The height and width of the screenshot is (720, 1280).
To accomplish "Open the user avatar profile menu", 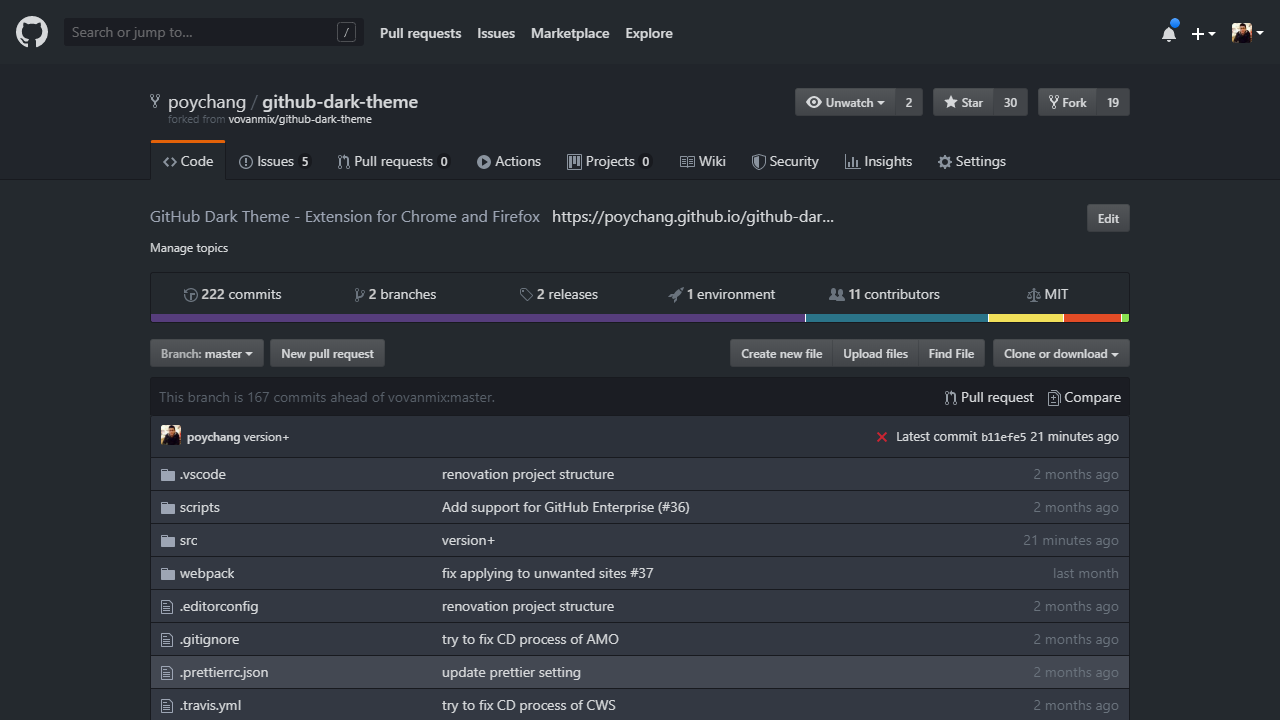I will pos(1247,33).
